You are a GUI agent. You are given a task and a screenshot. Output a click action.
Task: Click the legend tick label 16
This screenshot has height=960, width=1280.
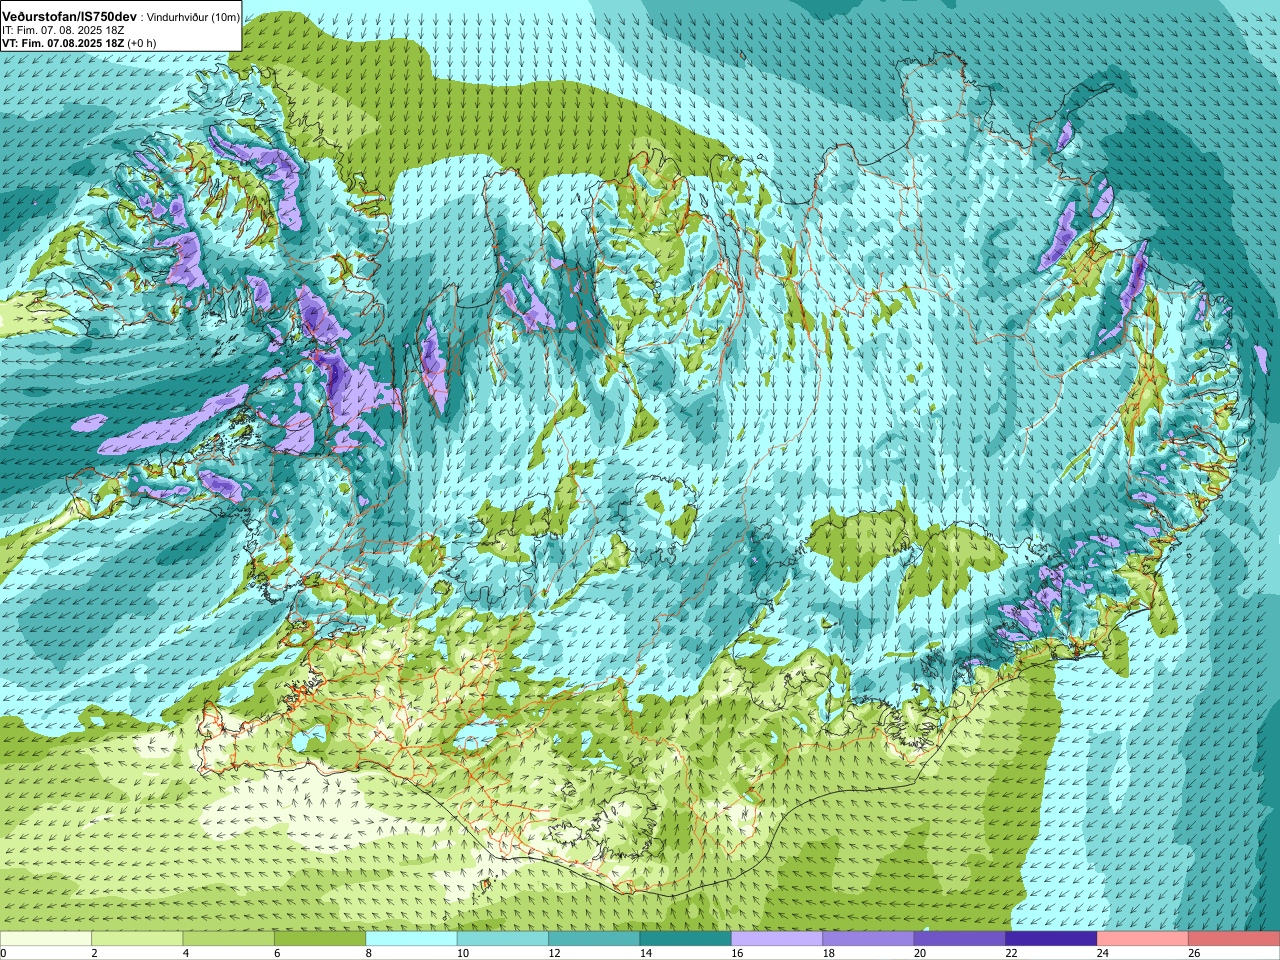(737, 953)
